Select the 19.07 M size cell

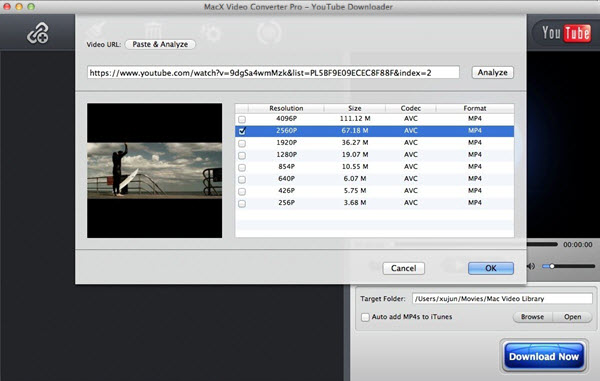point(355,155)
